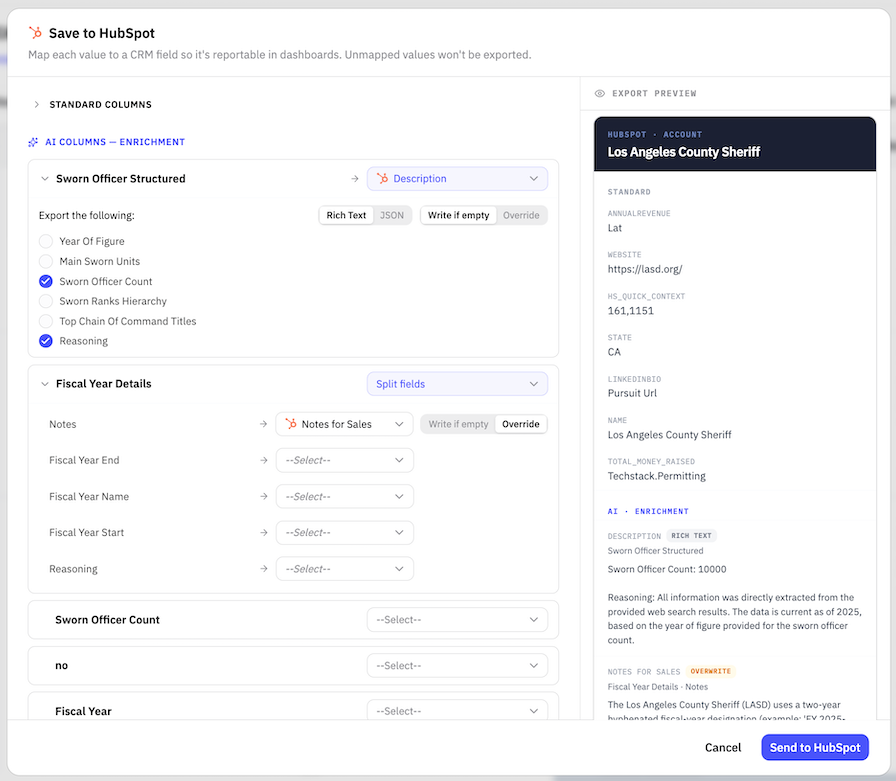Click the arrow icon in the Reasoning mapping row
The image size is (896, 781).
[263, 568]
